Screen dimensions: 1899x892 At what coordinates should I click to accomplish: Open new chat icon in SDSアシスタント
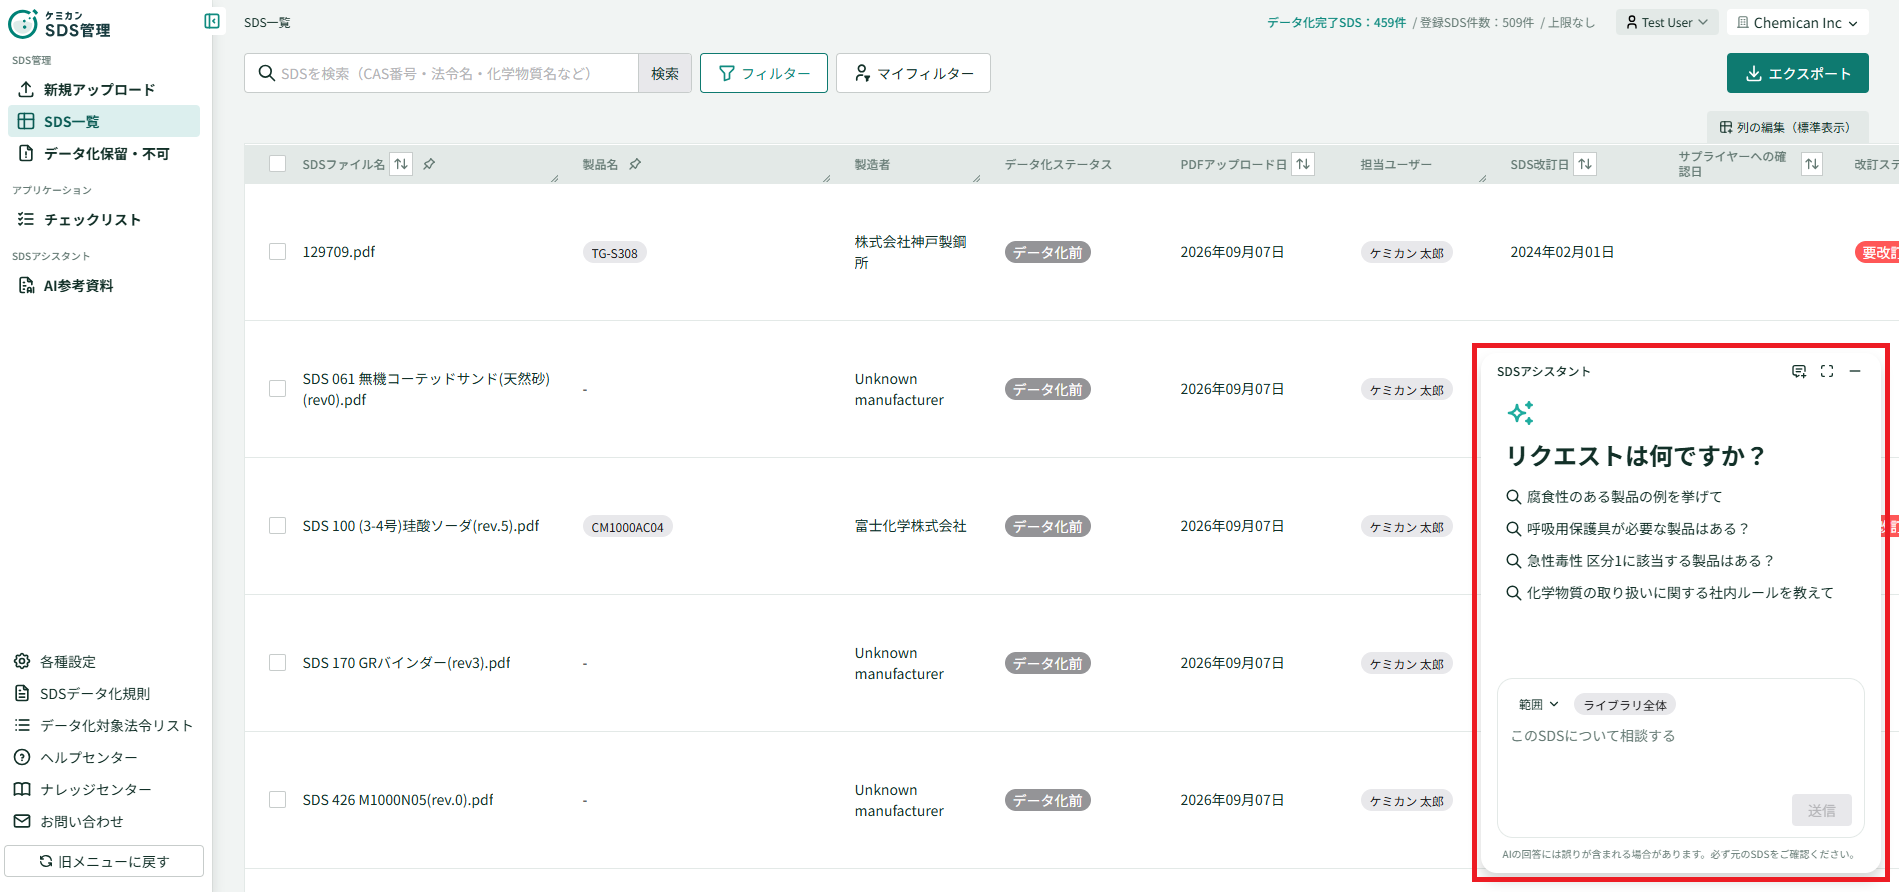click(1799, 371)
